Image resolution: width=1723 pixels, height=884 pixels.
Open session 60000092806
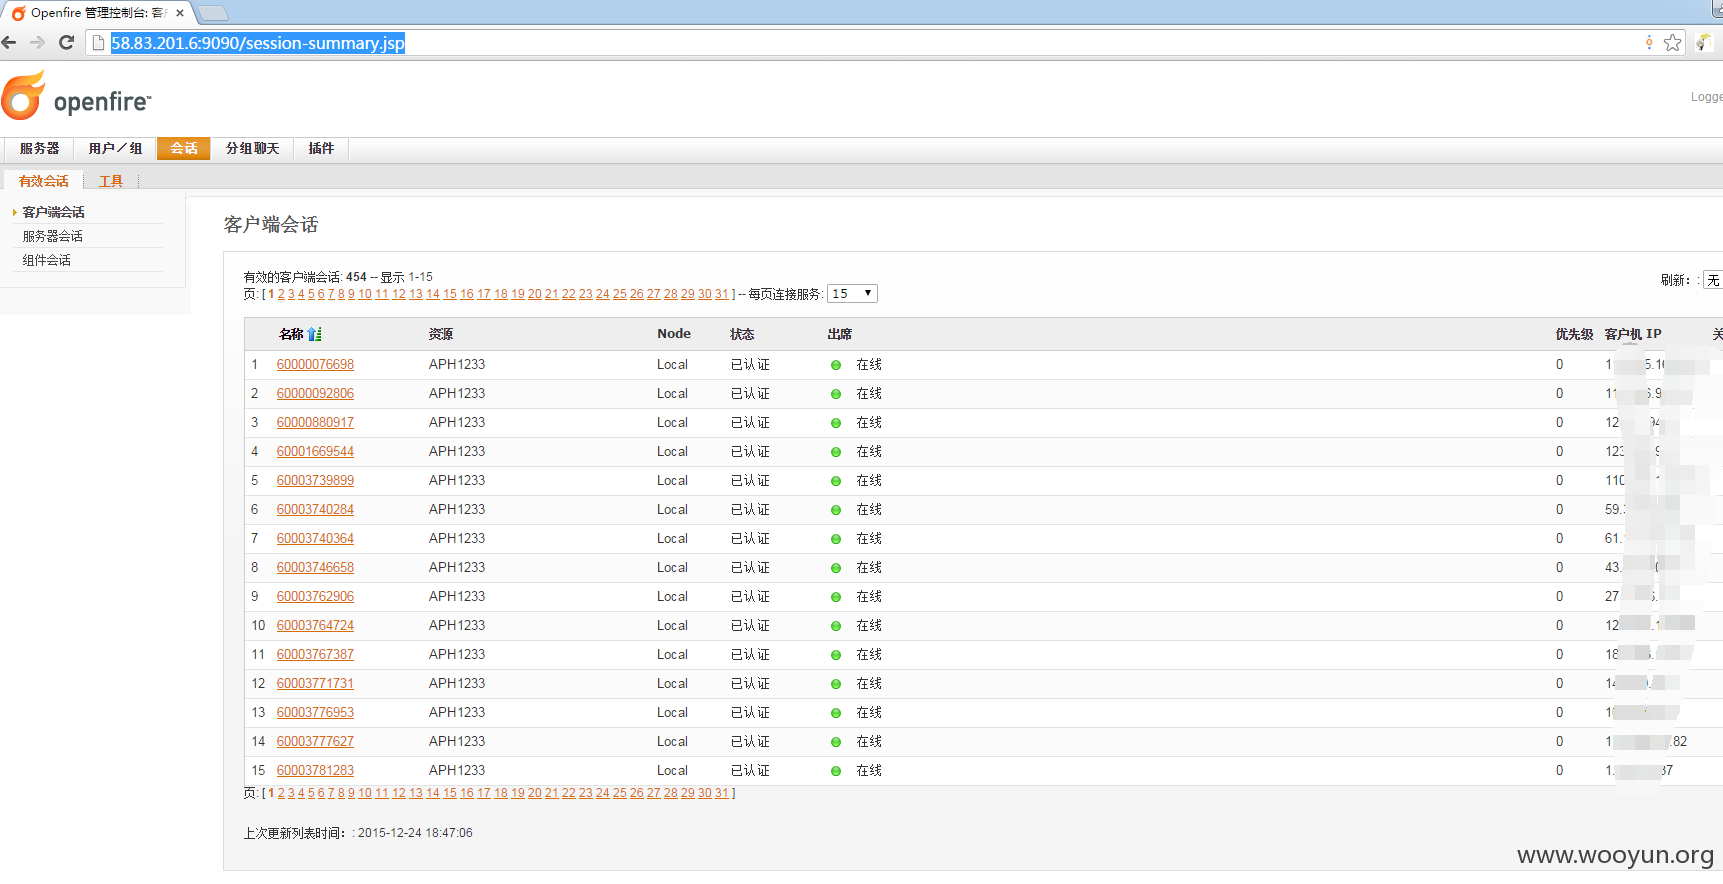(x=315, y=394)
